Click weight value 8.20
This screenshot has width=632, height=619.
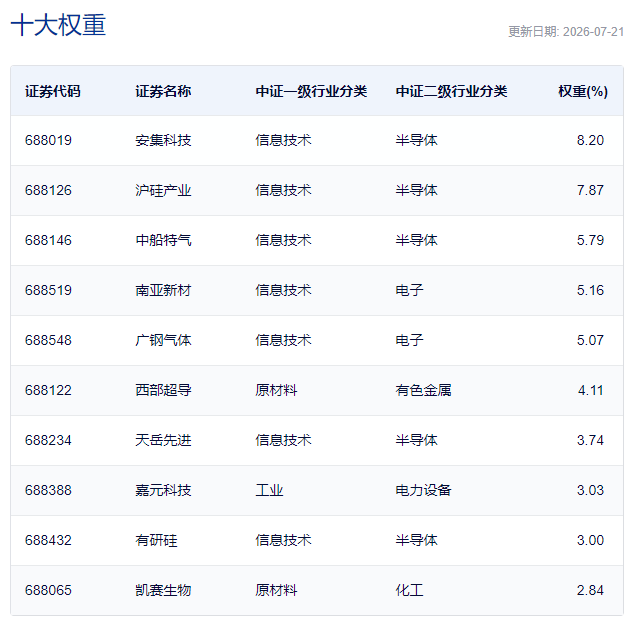click(x=590, y=140)
